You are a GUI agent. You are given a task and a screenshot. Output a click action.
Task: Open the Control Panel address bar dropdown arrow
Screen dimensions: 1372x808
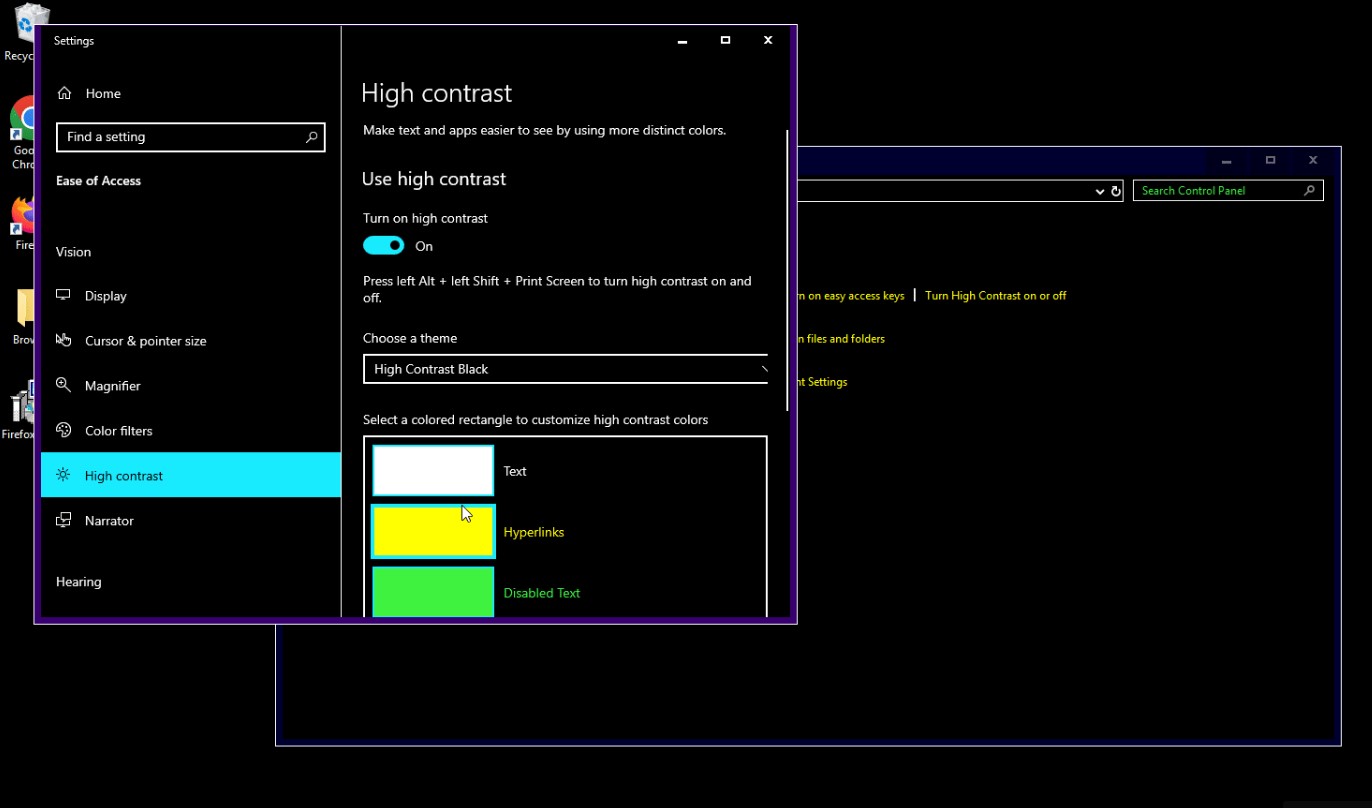point(1099,191)
